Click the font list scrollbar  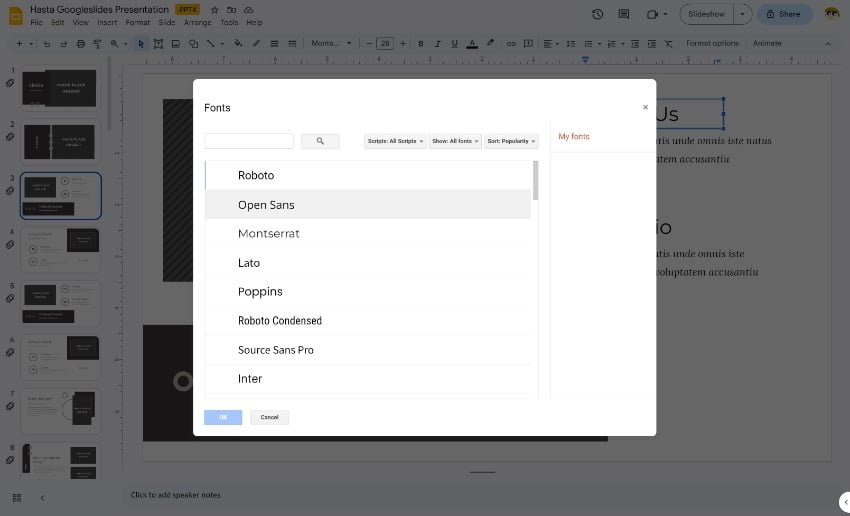(536, 181)
